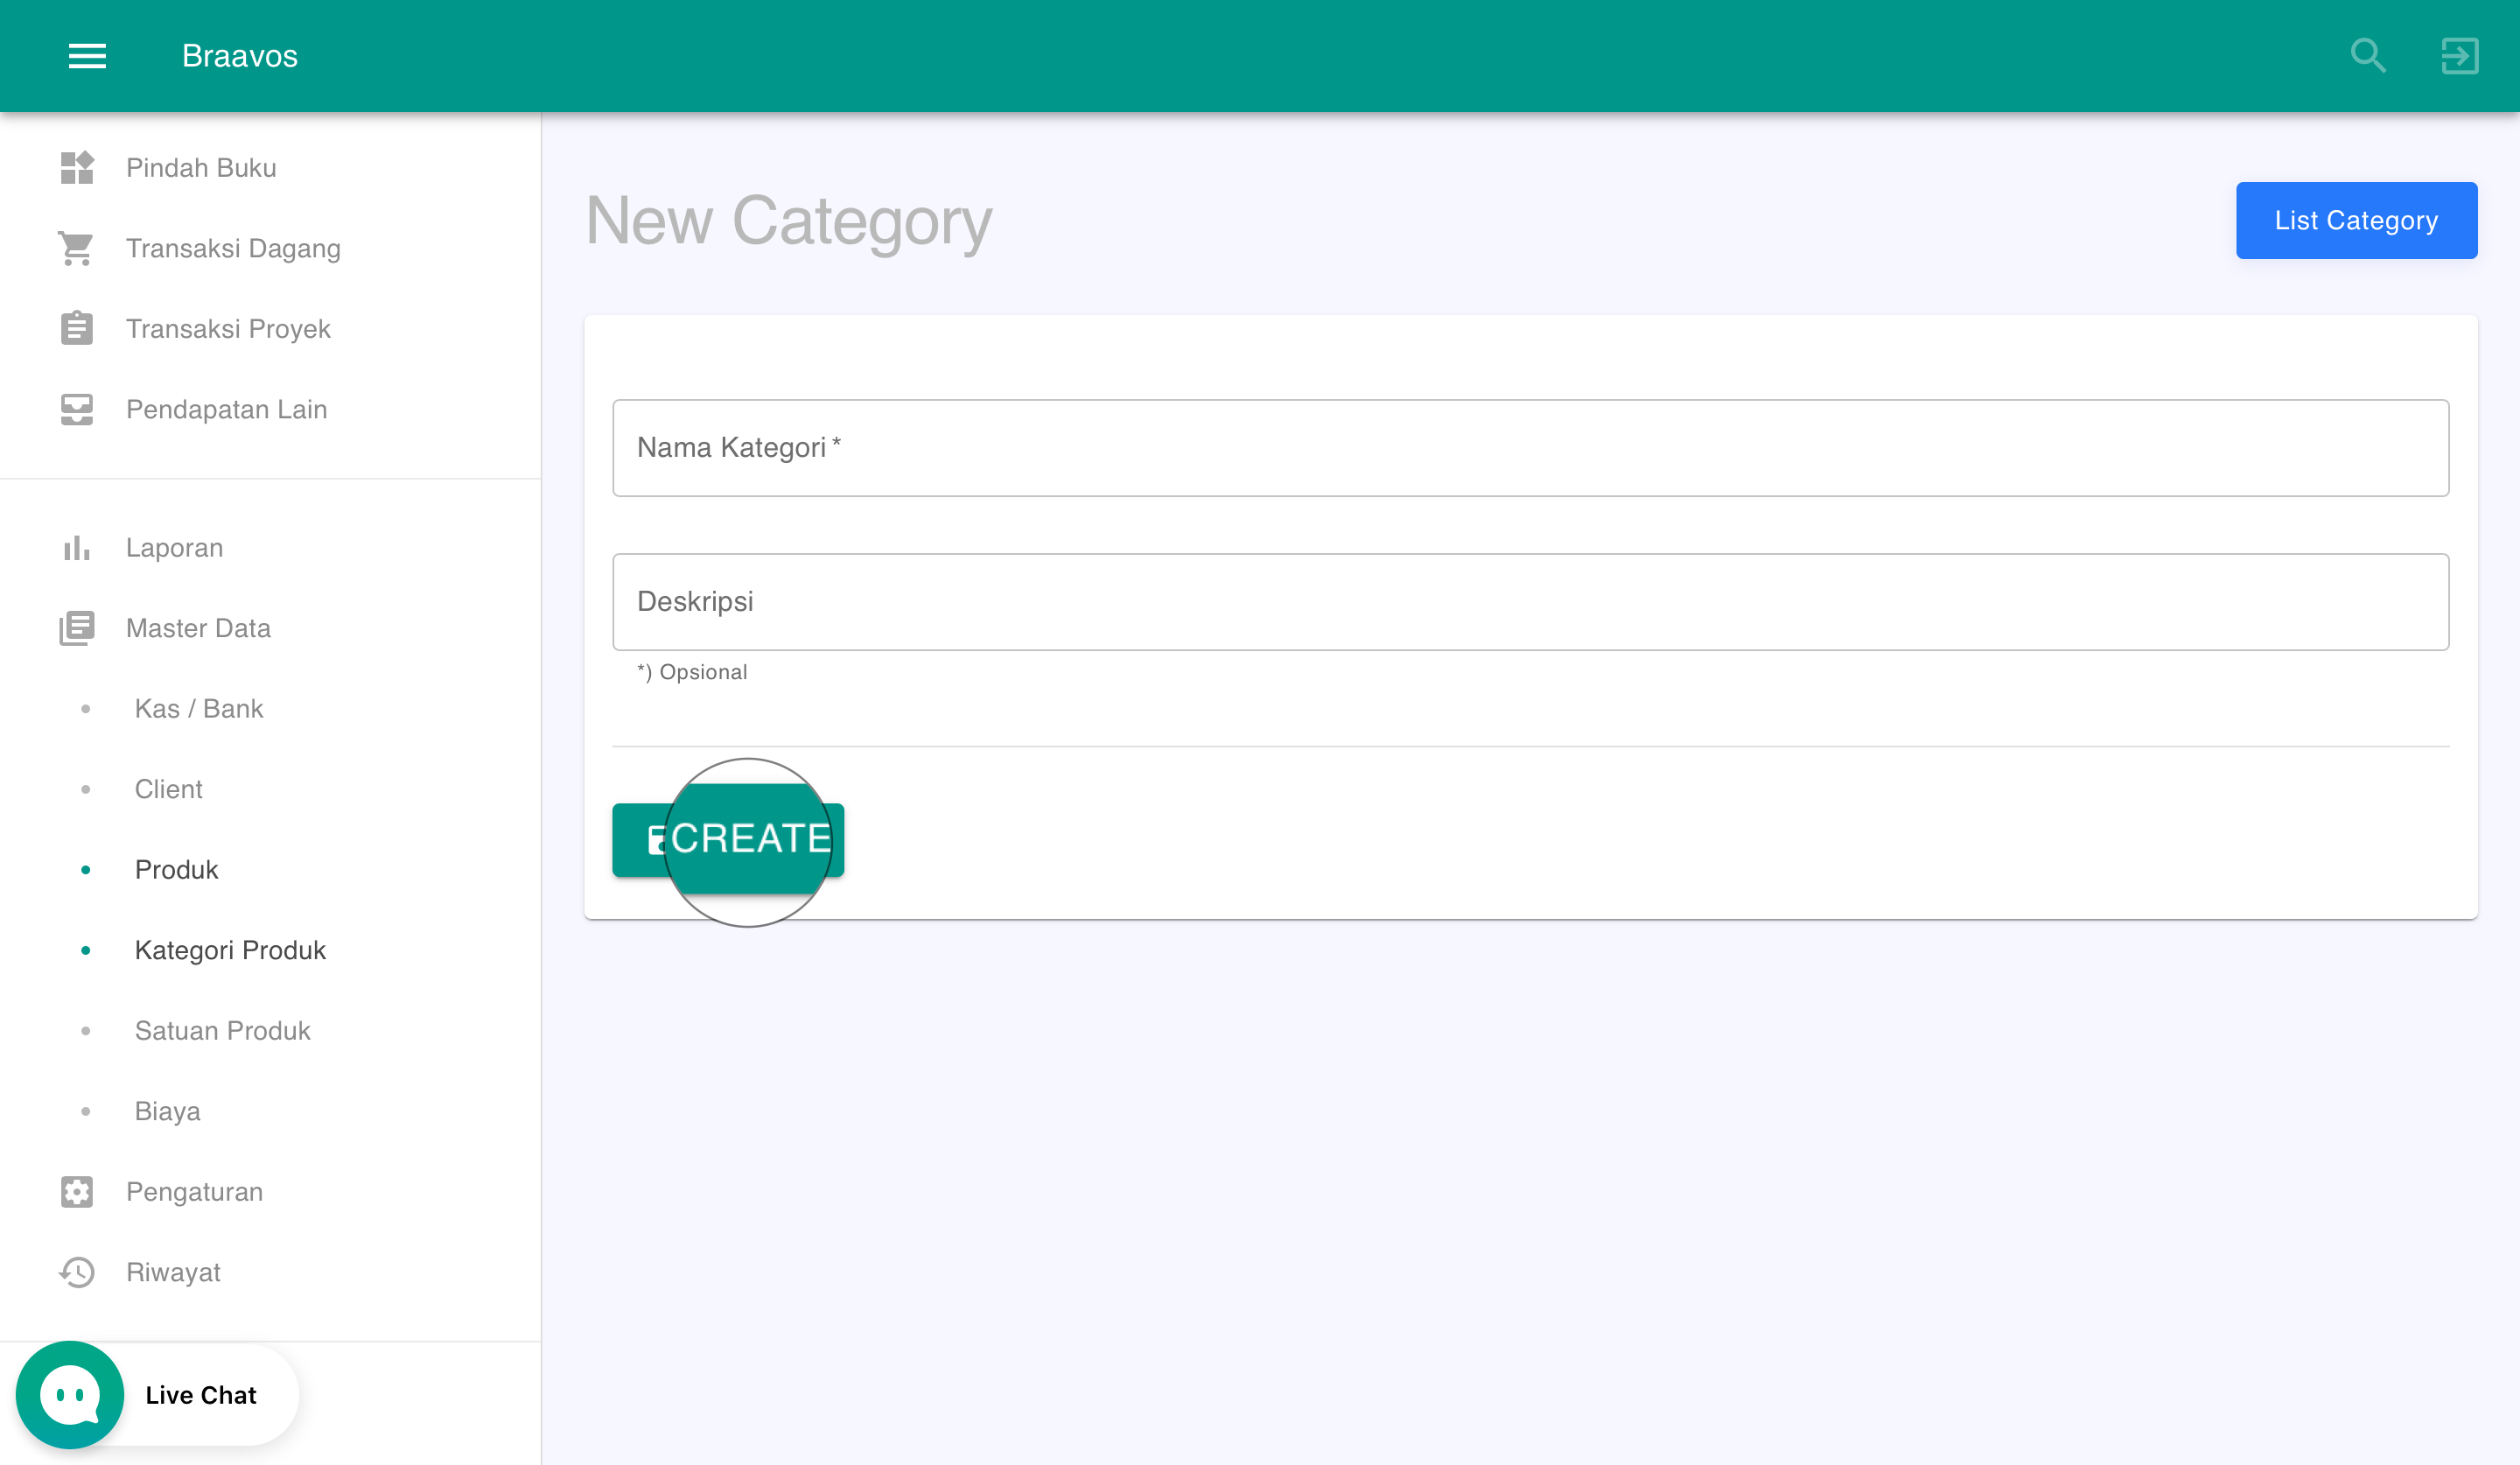Select Satuan Produk submenu item

click(222, 1031)
